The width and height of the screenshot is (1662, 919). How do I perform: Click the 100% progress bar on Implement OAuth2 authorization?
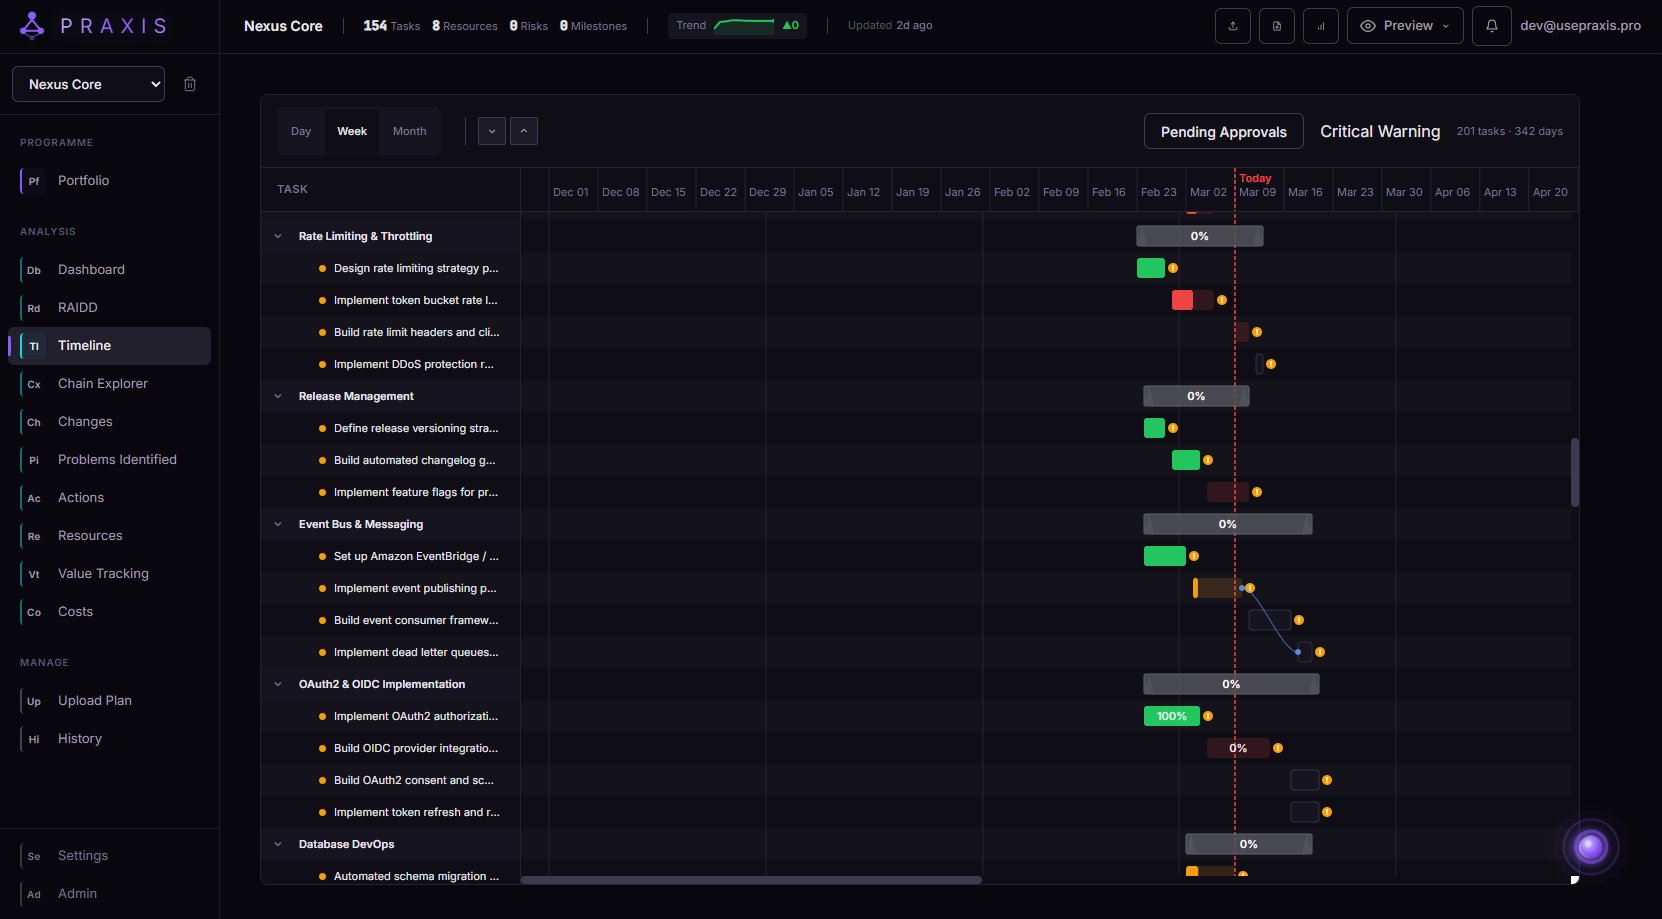coord(1171,716)
